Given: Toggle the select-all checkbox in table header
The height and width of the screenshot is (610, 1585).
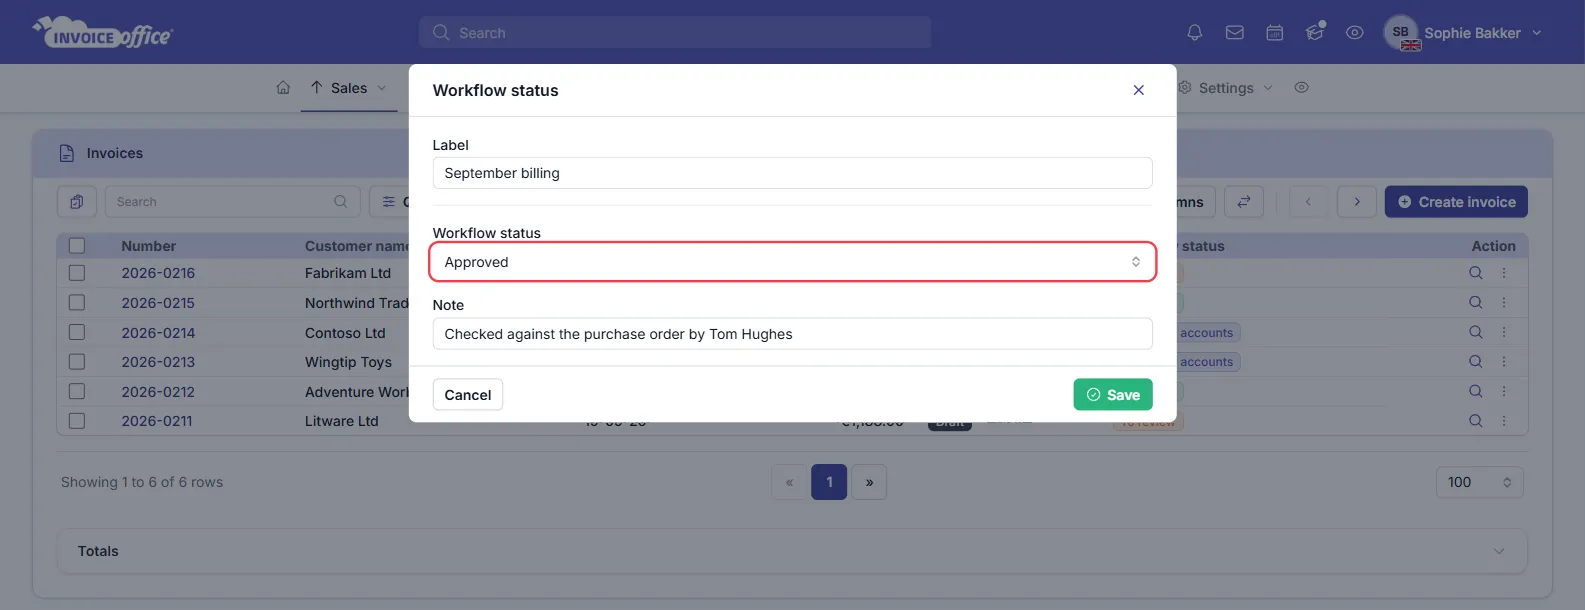Looking at the screenshot, I should point(77,246).
